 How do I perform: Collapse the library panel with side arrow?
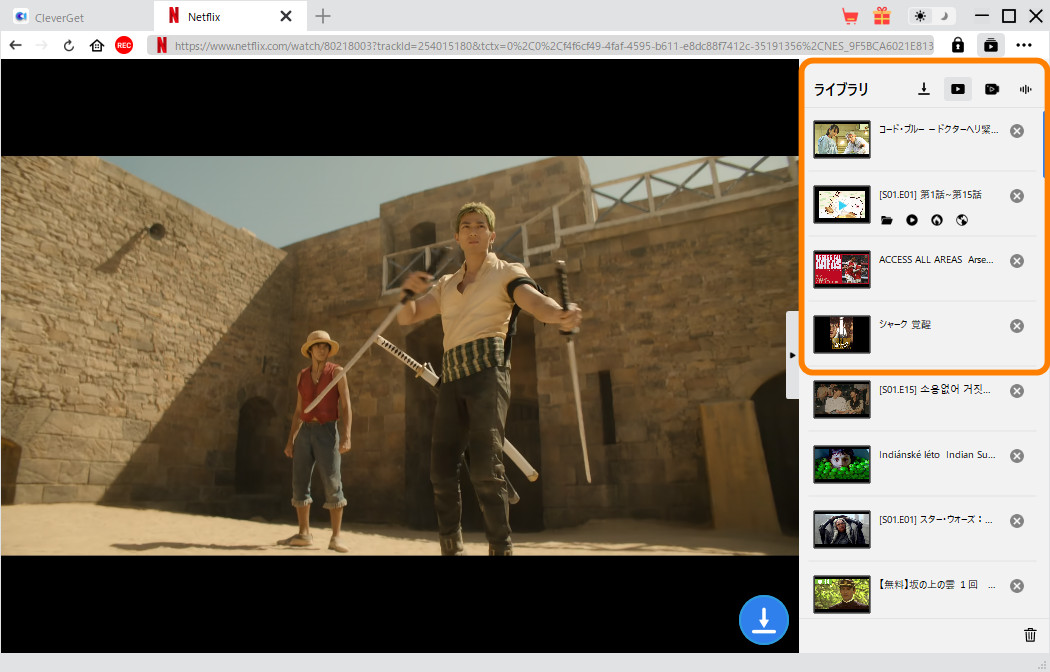point(792,355)
